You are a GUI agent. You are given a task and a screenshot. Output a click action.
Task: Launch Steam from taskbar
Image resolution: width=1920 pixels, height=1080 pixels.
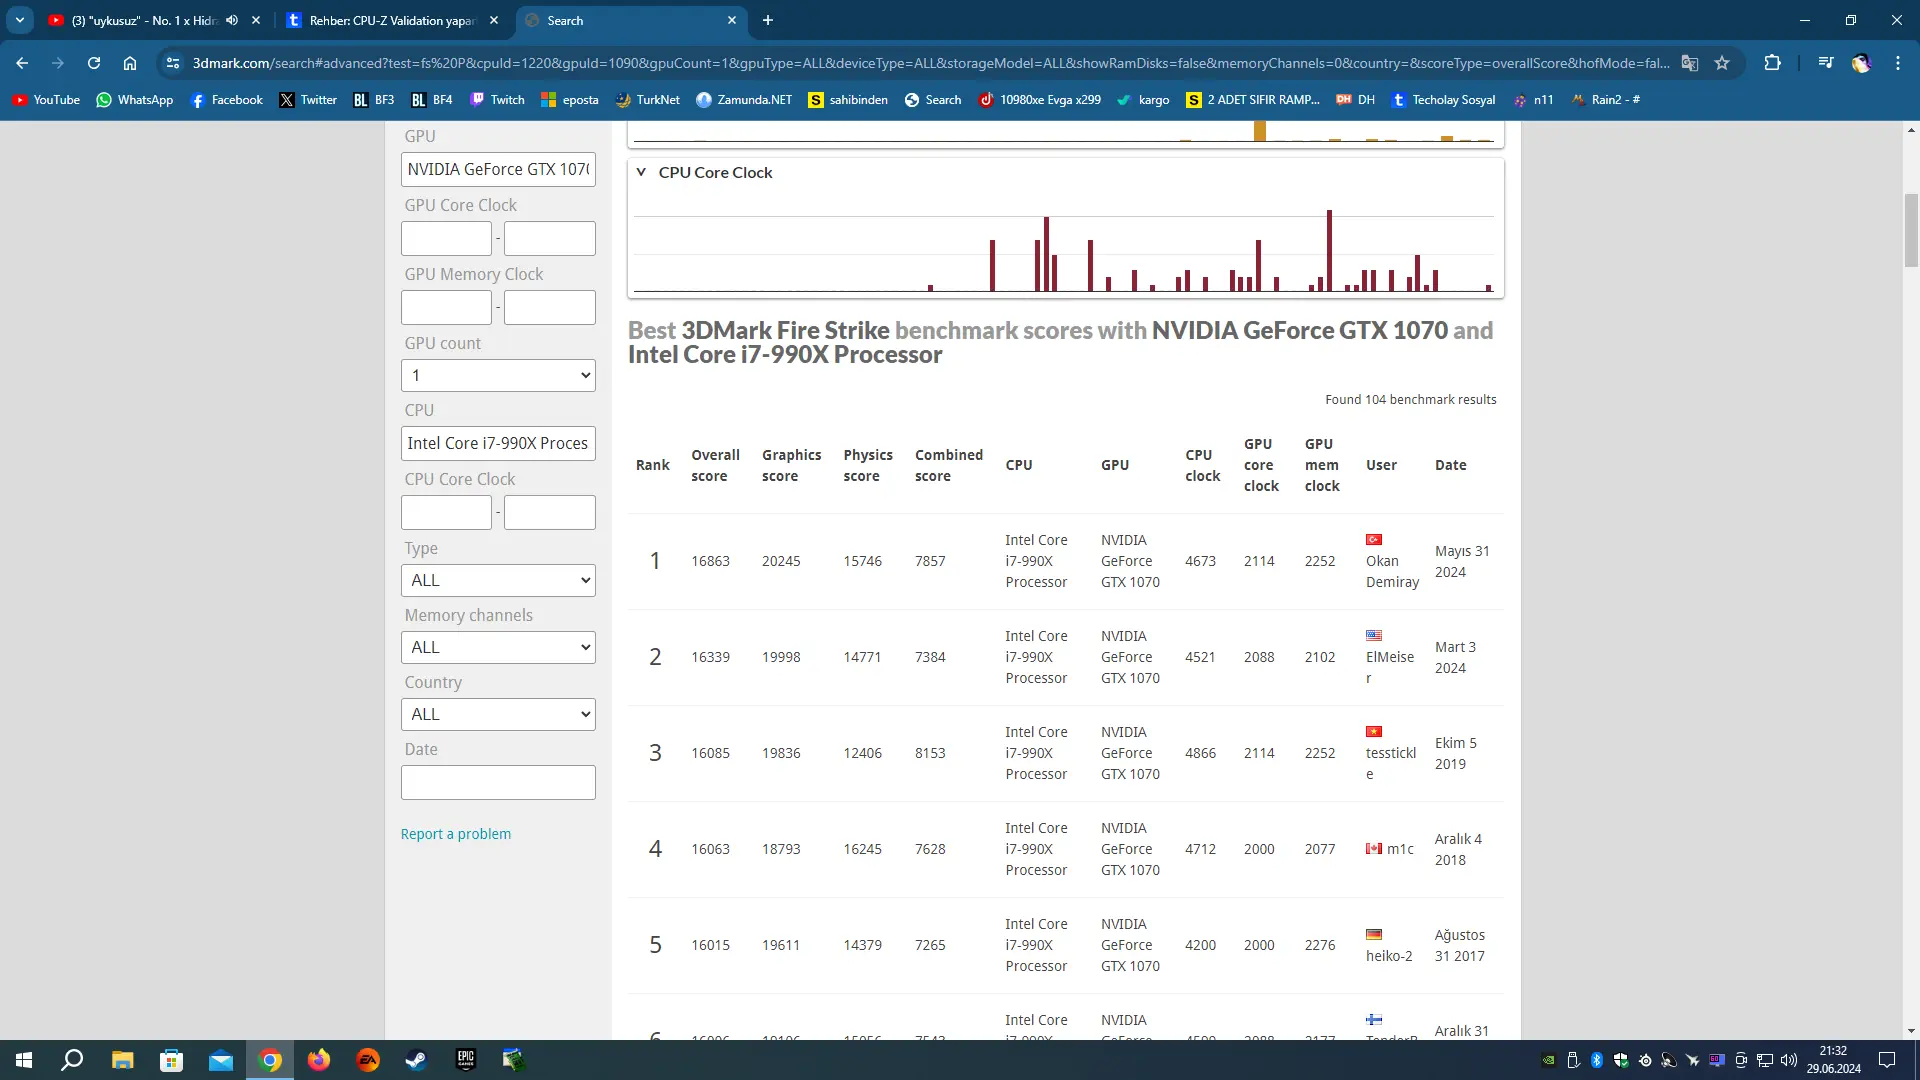pos(416,1060)
